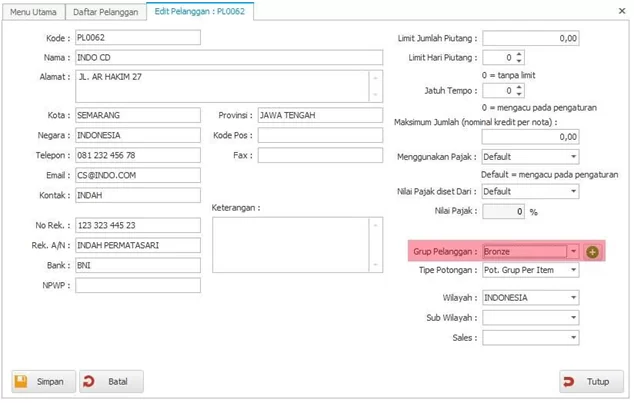Click the NPWP text field
Viewport: 634px width, 403px height.
(x=137, y=285)
